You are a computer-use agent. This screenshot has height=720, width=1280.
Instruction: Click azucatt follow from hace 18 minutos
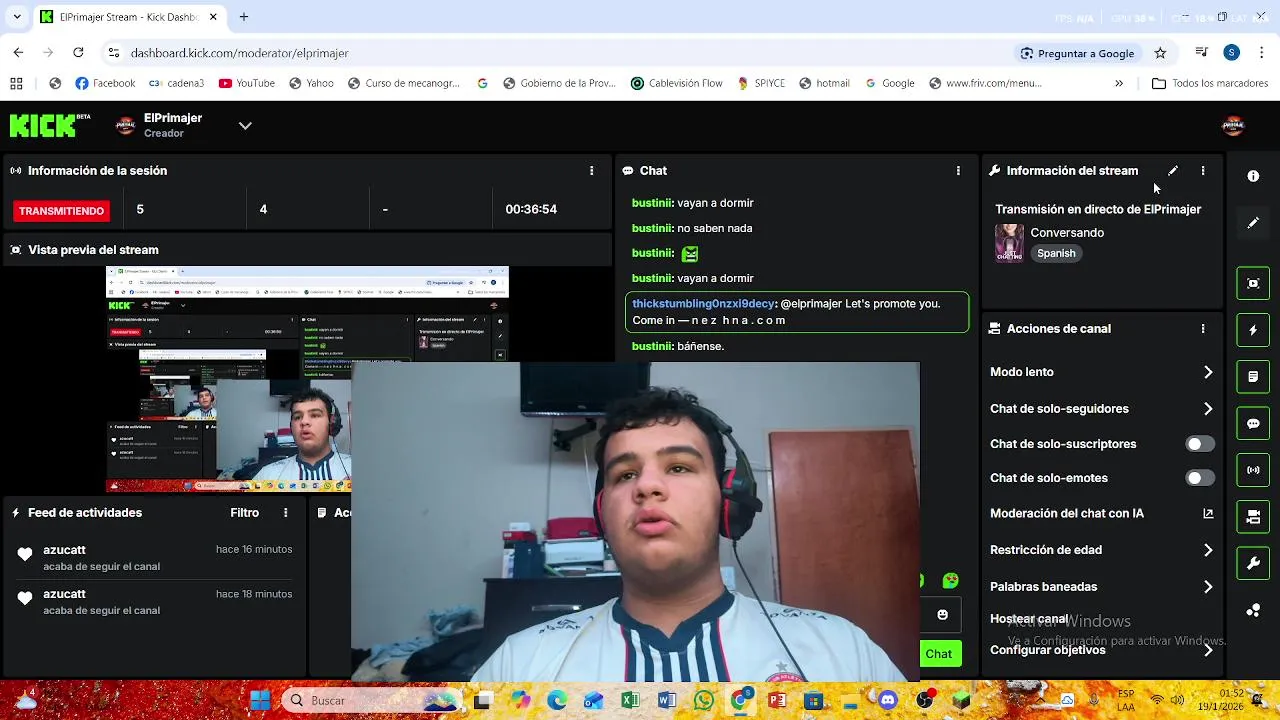coord(155,601)
